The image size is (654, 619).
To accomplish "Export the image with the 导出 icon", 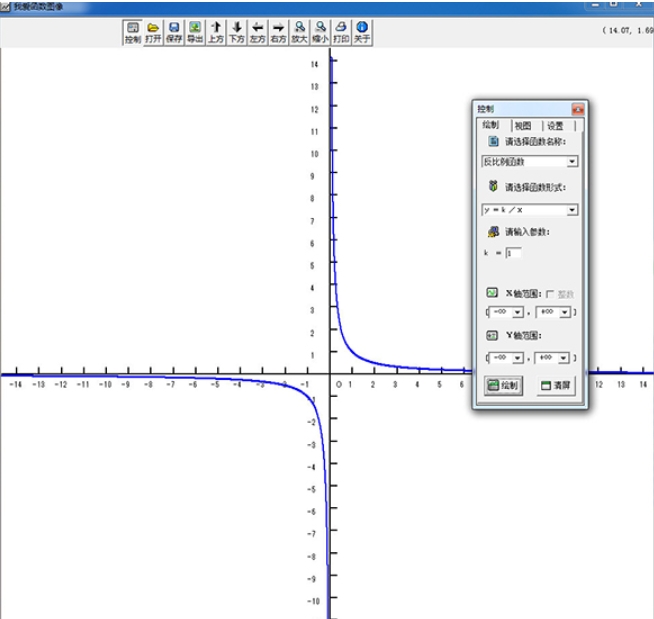I will pos(195,33).
